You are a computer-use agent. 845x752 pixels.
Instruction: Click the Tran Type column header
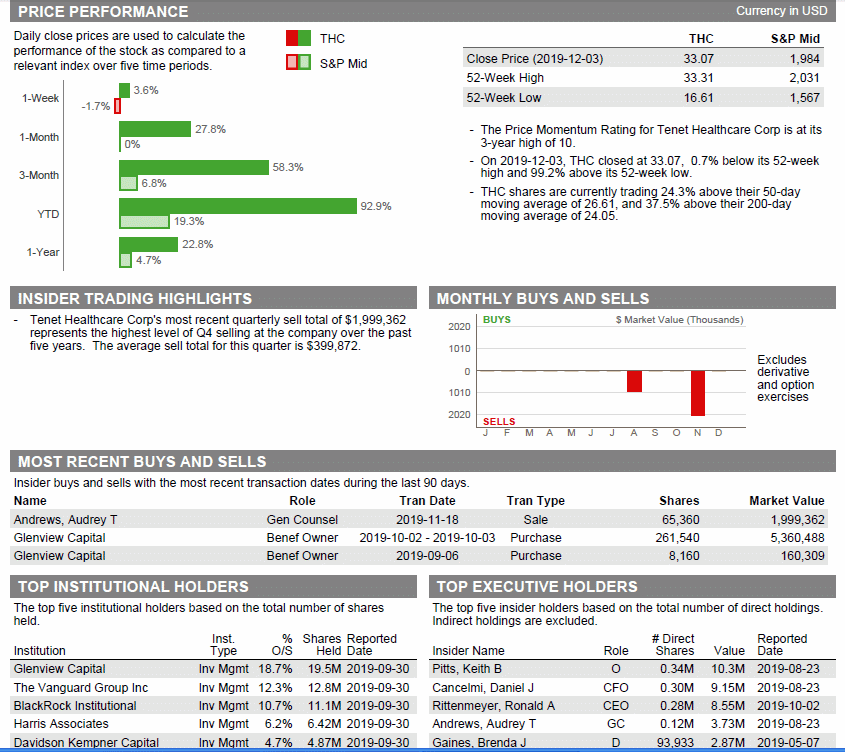(x=536, y=501)
